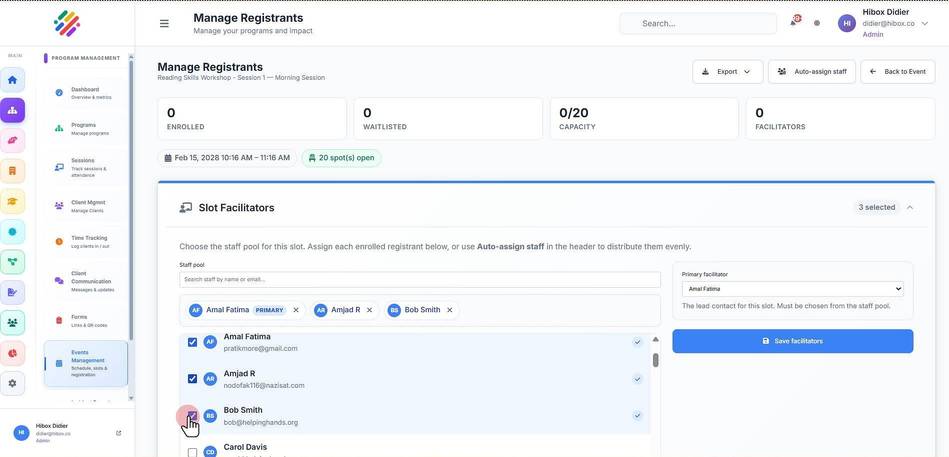
Task: Open the home icon in main rail
Action: tap(12, 80)
